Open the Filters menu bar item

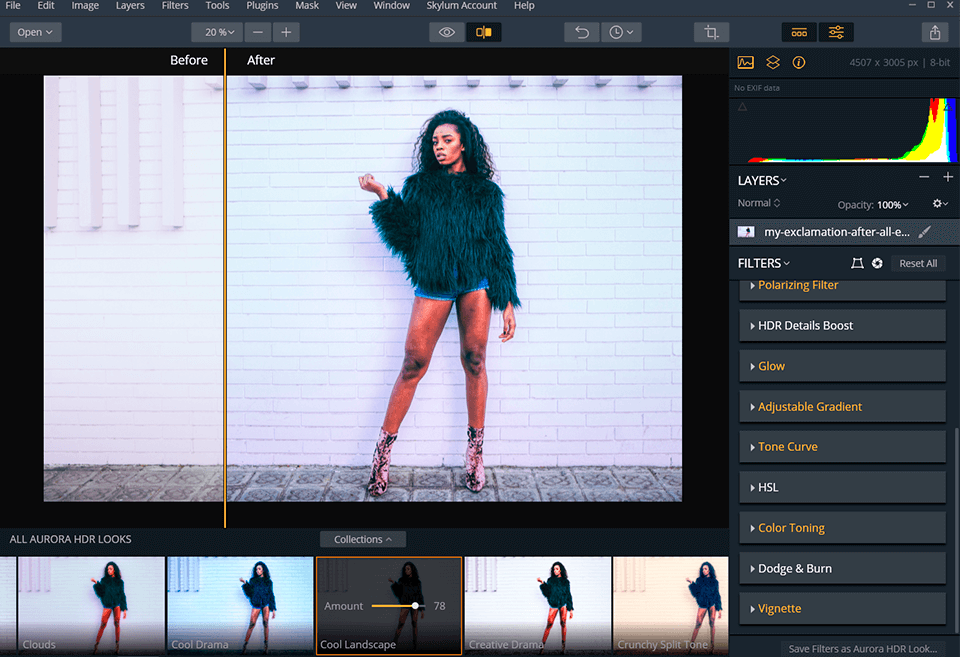[x=175, y=6]
